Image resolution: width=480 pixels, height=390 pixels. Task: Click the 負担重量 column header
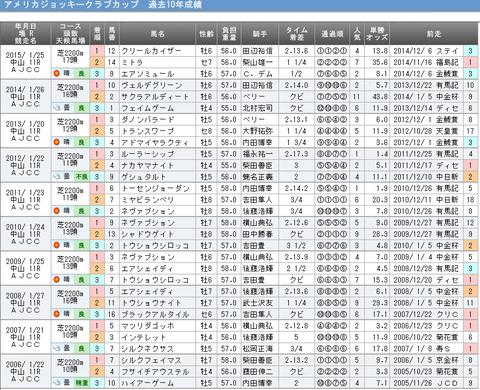[229, 34]
